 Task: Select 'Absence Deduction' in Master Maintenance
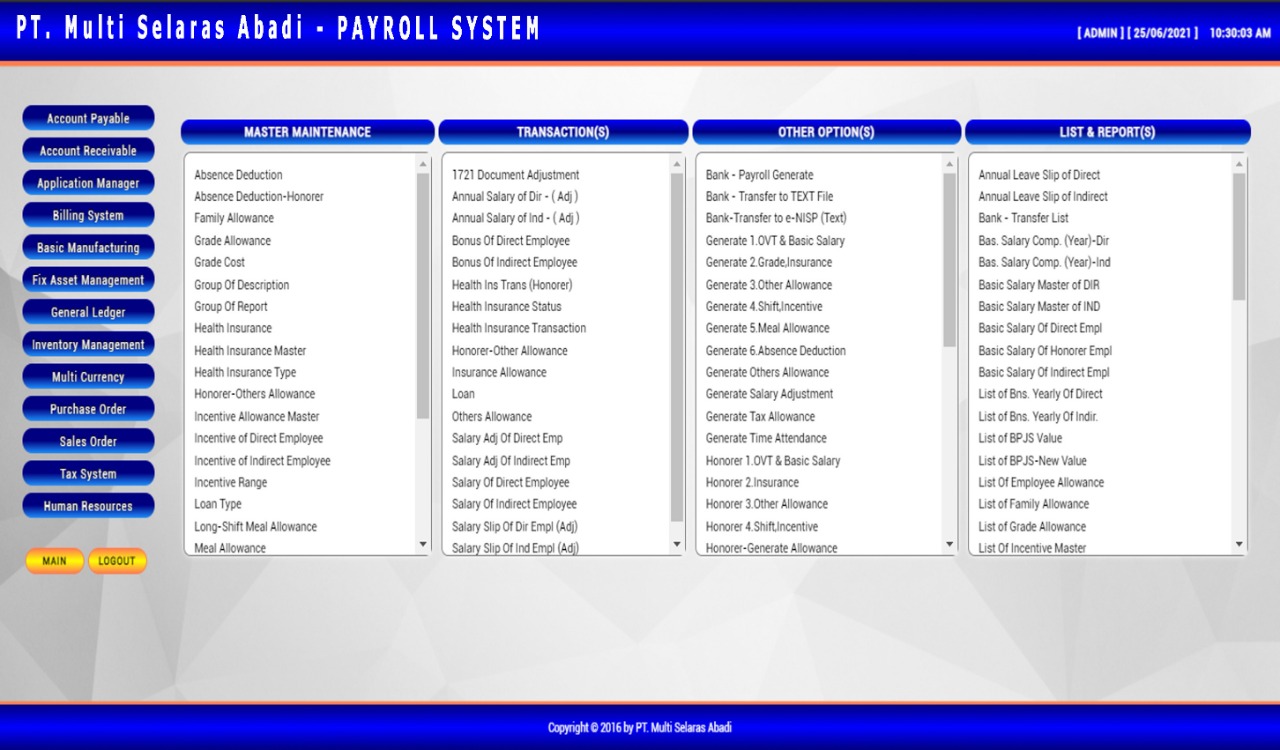click(x=238, y=175)
